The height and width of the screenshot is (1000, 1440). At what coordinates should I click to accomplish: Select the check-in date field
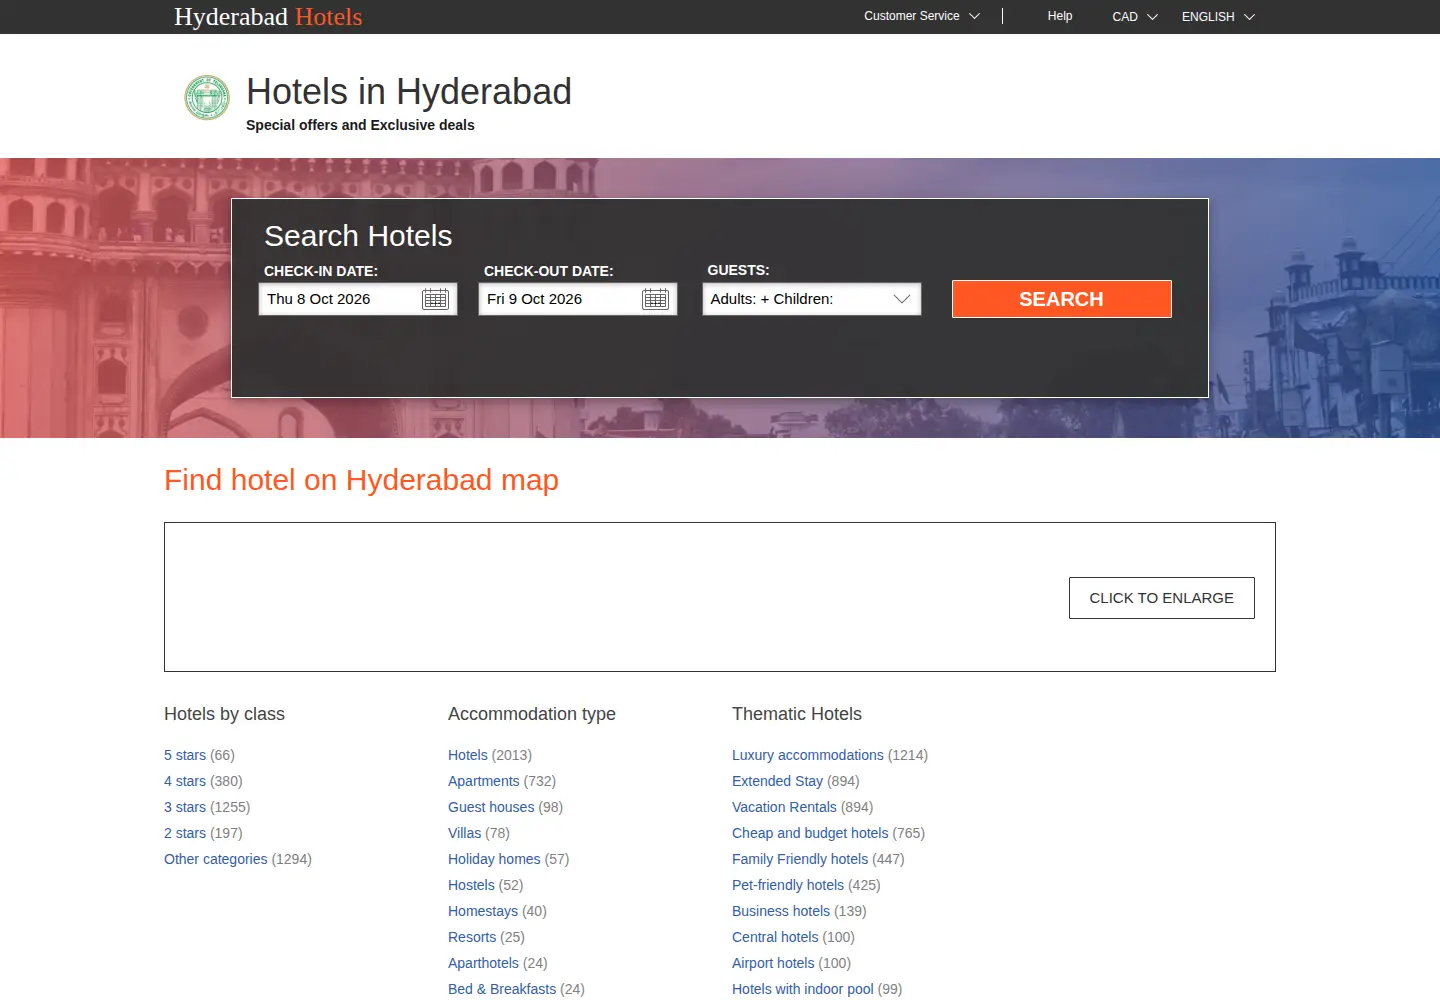coord(358,299)
